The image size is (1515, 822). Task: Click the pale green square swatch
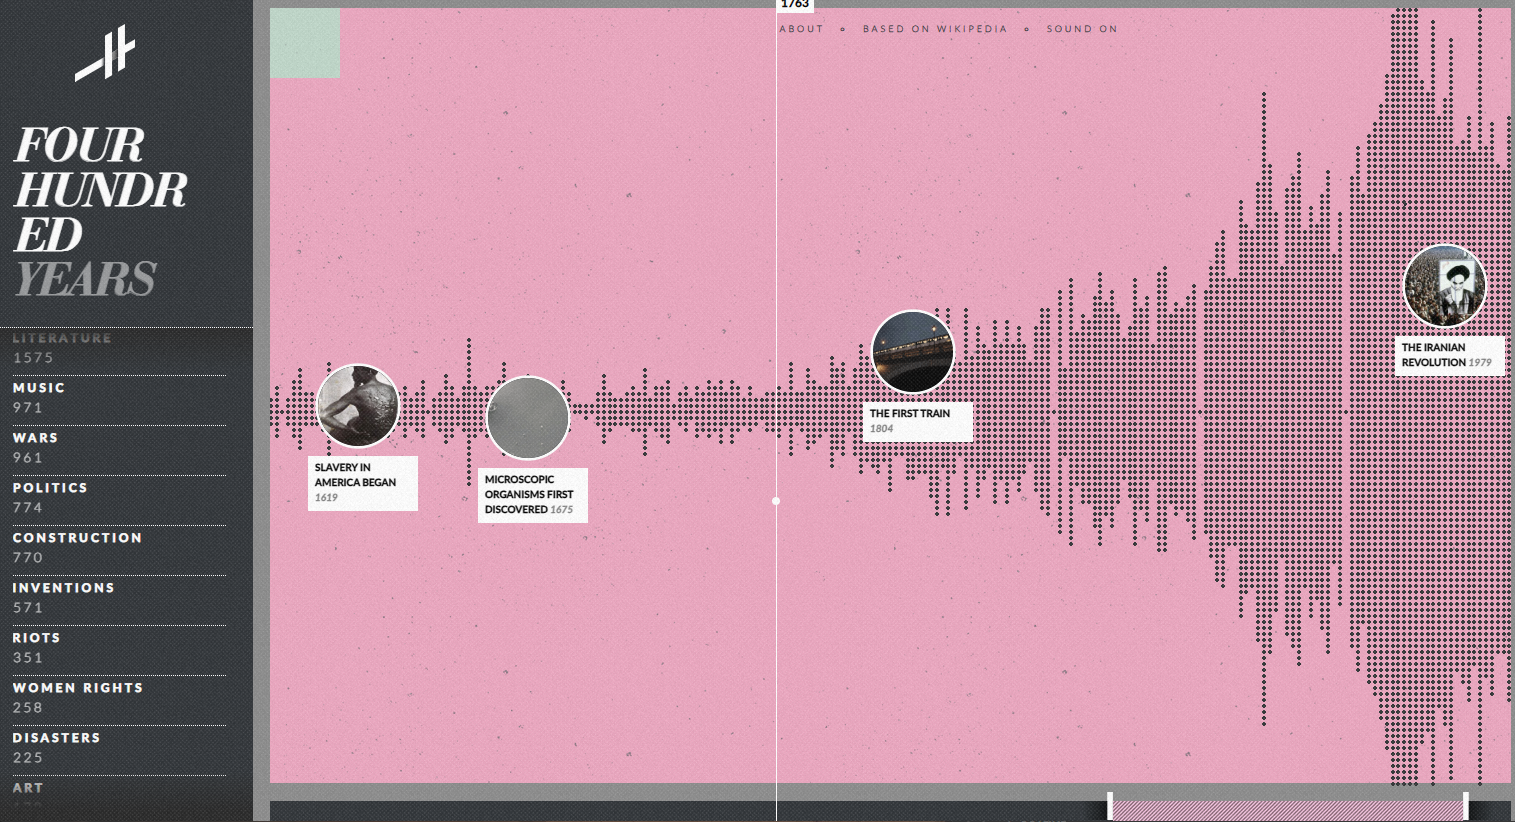(305, 43)
